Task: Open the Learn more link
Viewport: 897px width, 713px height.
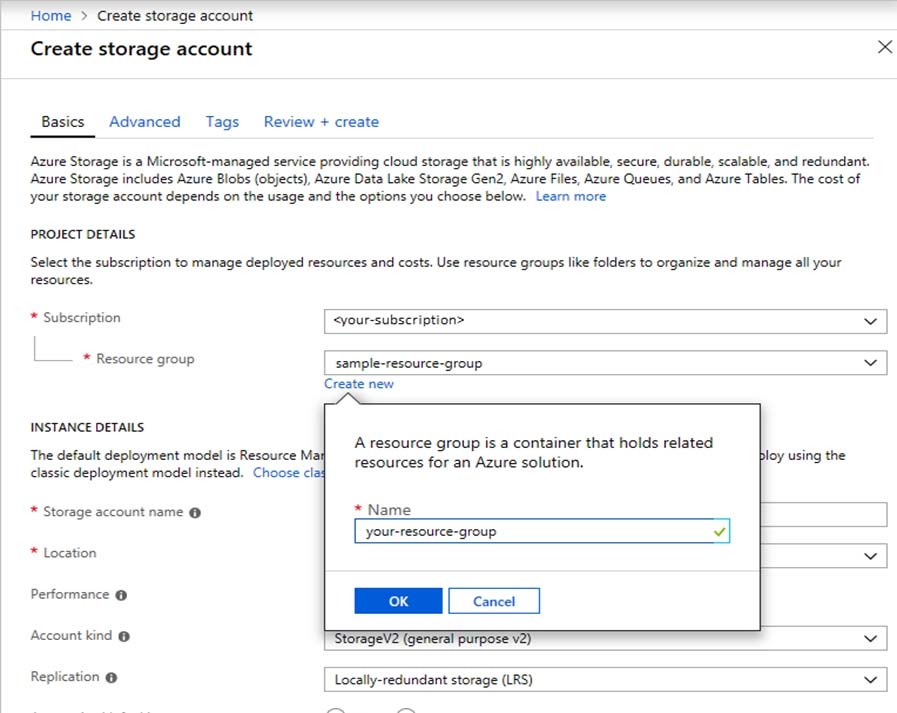Action: (570, 196)
